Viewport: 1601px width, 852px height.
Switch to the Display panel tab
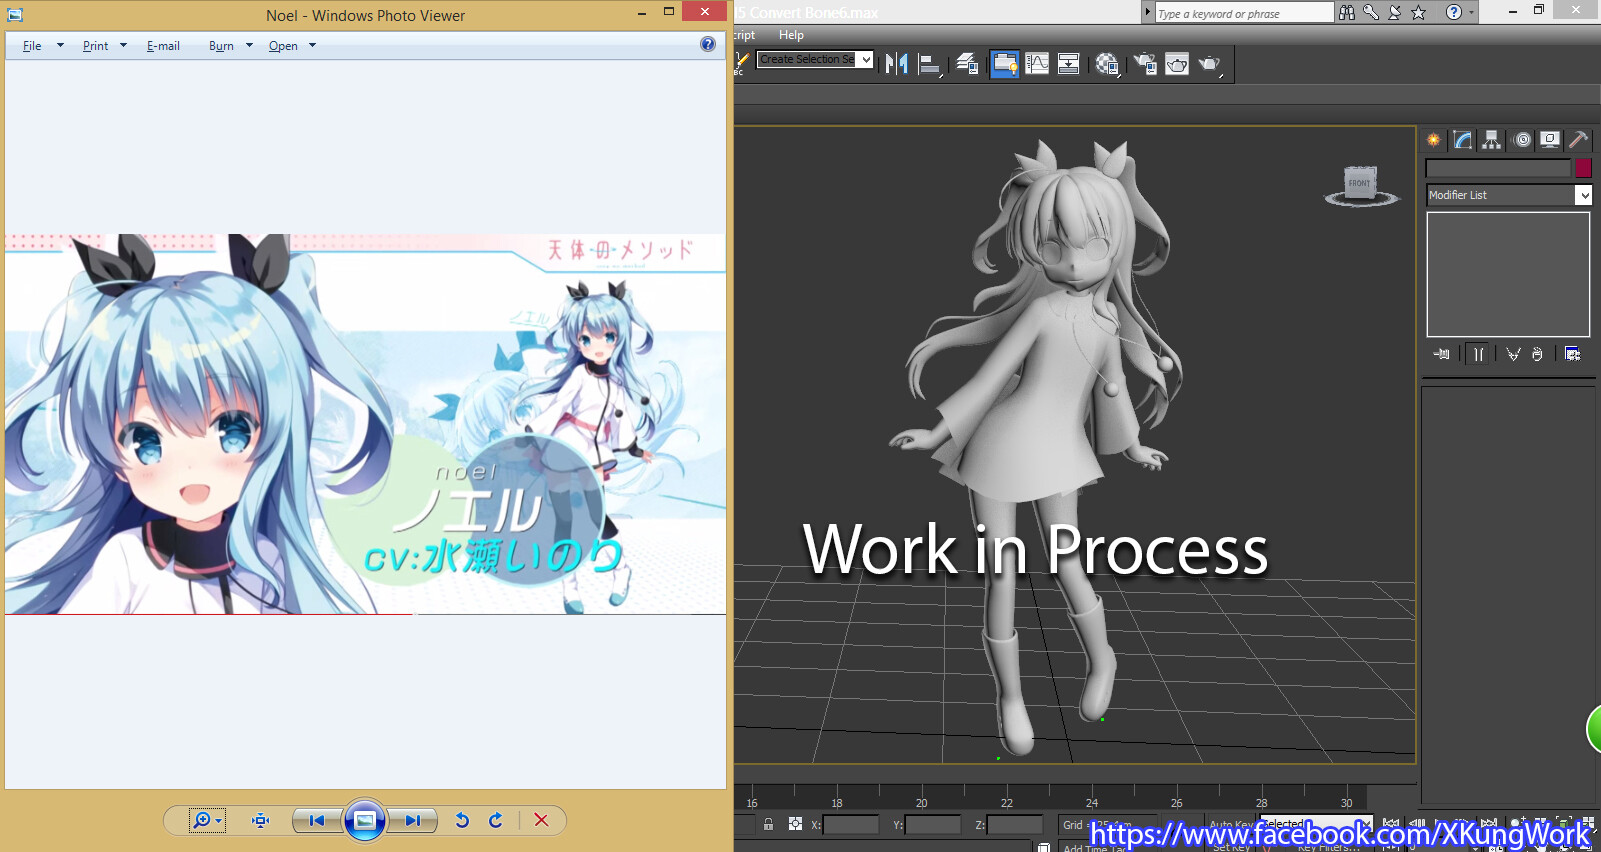pos(1550,140)
